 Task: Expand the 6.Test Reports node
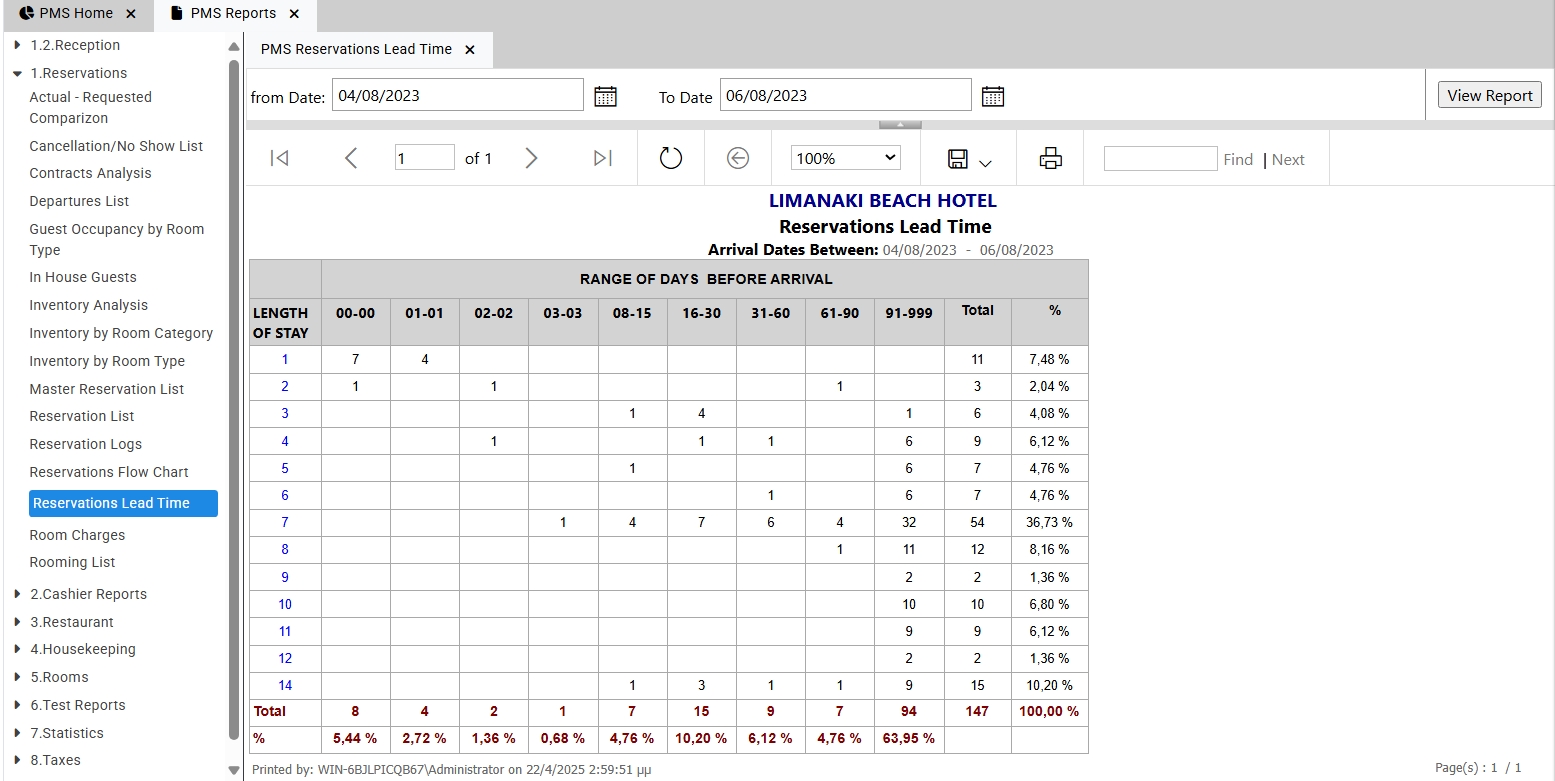pos(18,705)
